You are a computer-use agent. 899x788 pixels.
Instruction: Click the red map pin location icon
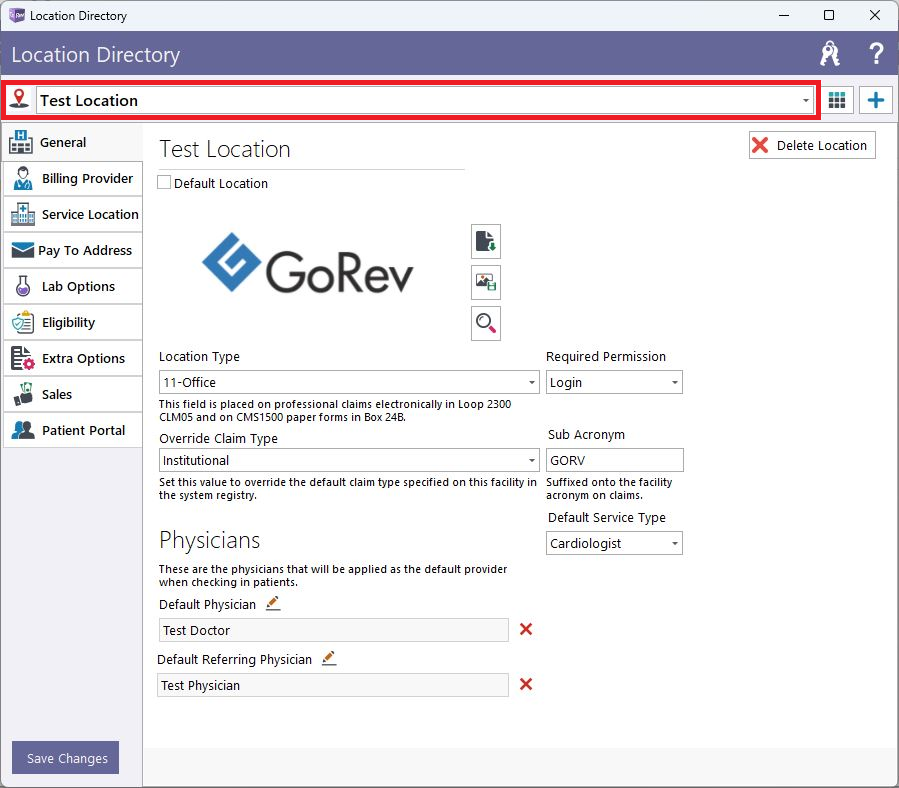click(x=19, y=99)
